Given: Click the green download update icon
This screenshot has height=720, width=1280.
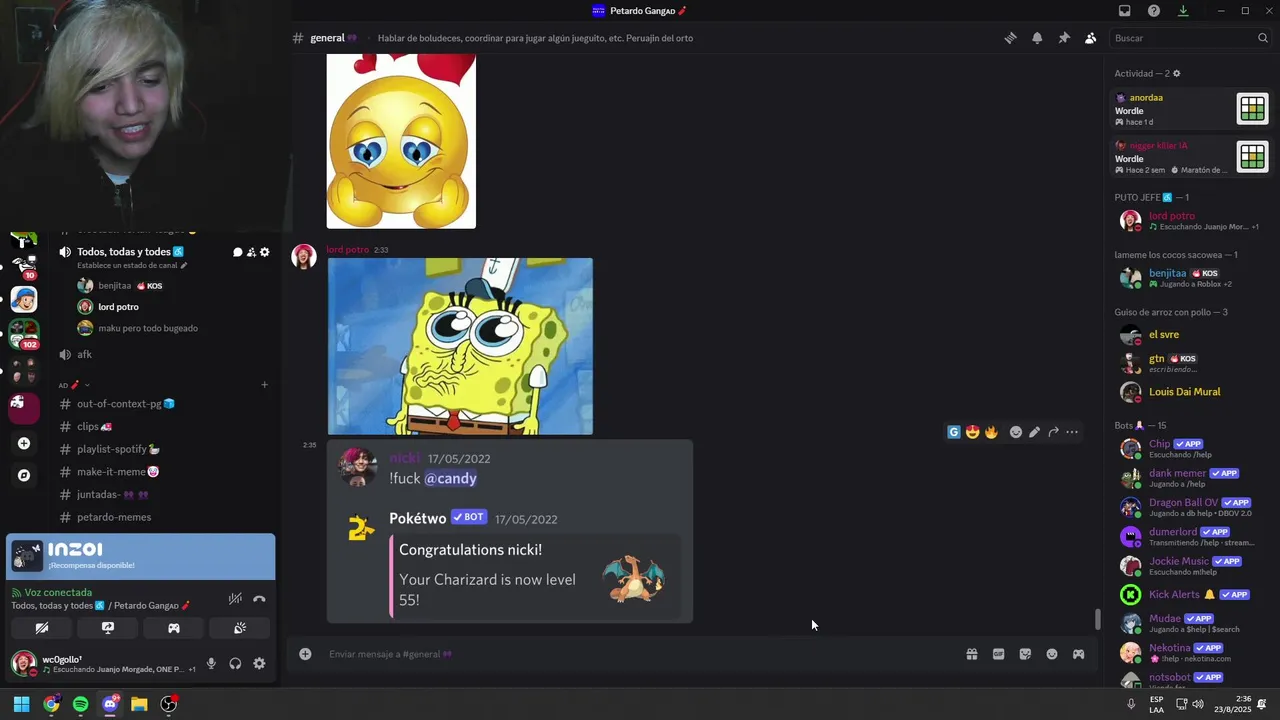Looking at the screenshot, I should pyautogui.click(x=1183, y=11).
